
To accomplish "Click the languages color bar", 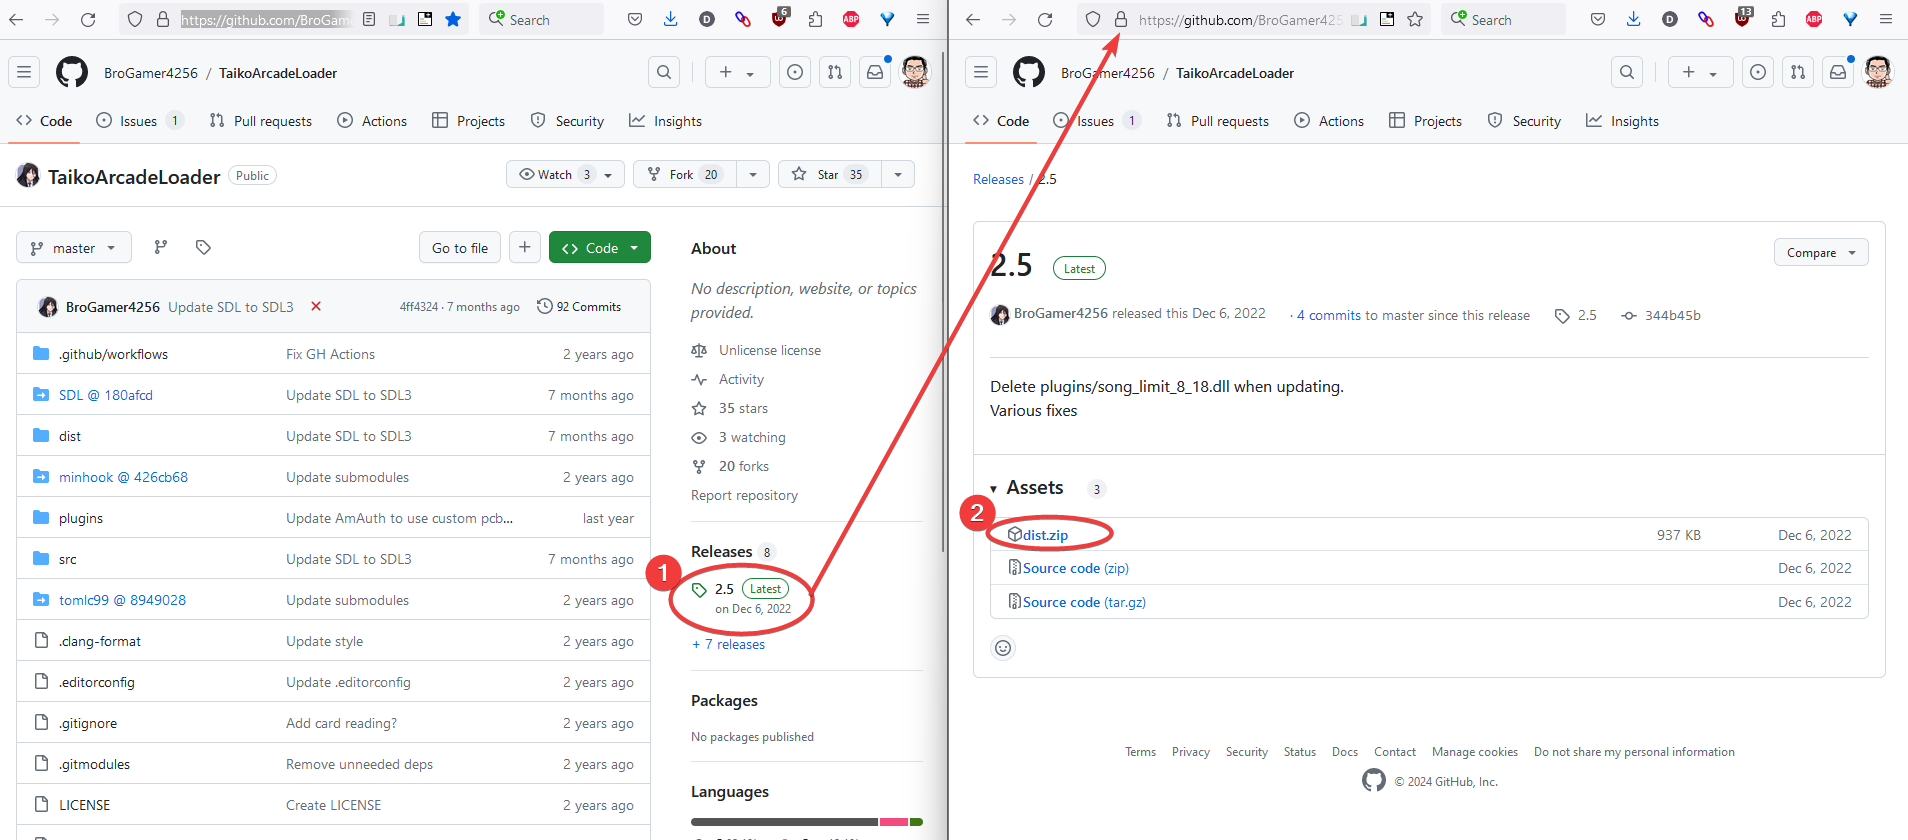I will pos(806,822).
